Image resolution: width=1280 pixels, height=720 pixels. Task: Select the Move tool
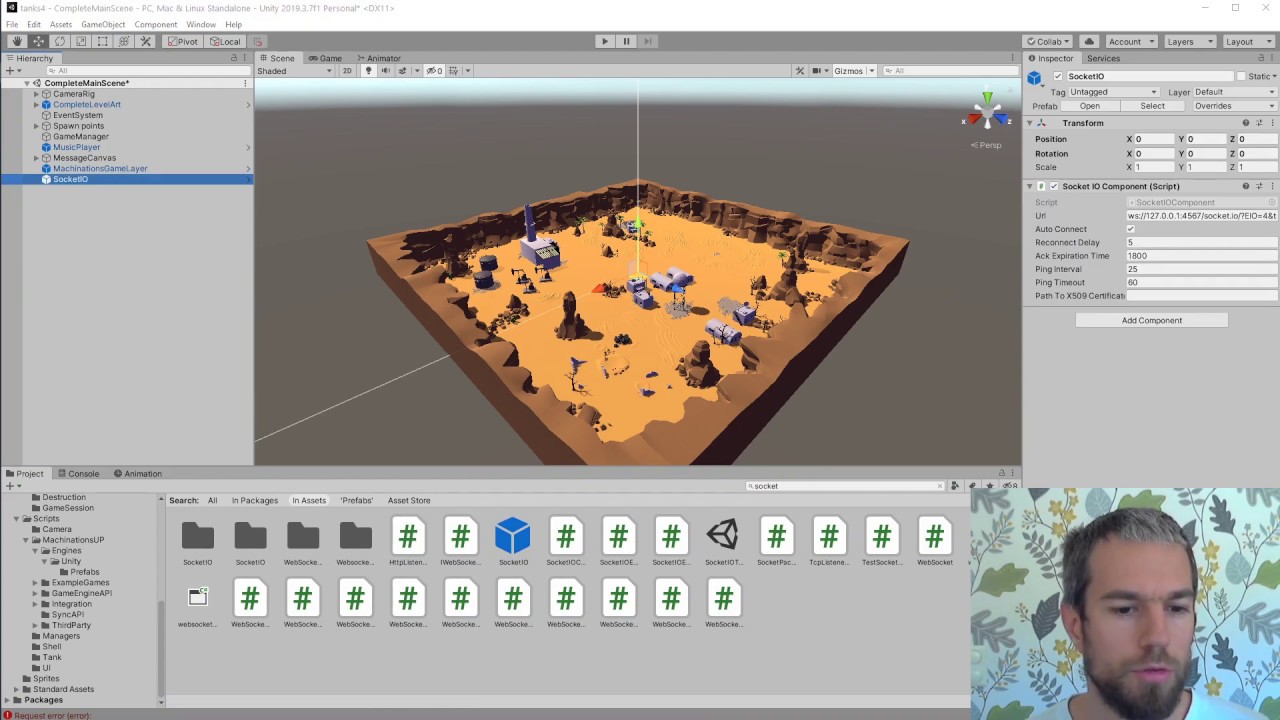[x=38, y=41]
